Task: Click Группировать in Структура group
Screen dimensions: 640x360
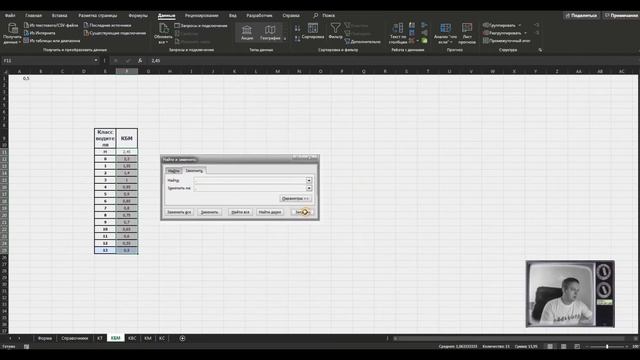Action: click(x=502, y=25)
